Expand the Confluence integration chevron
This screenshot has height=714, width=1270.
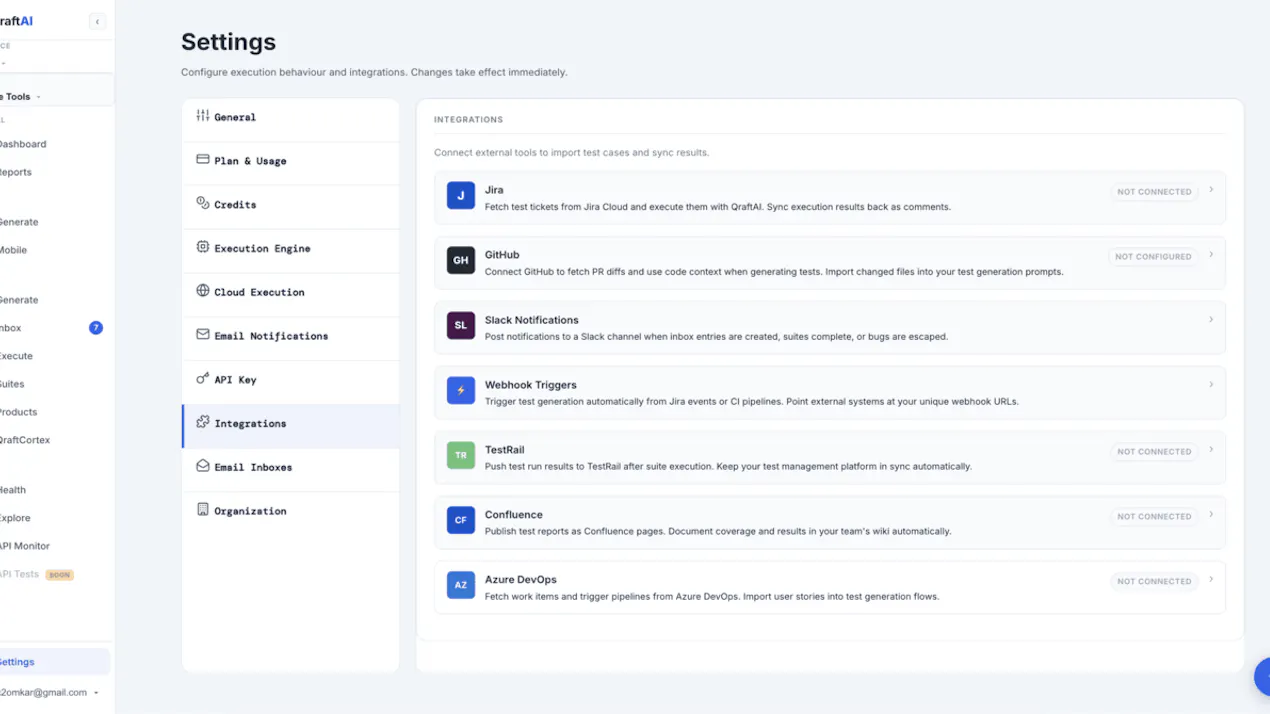tap(1211, 515)
